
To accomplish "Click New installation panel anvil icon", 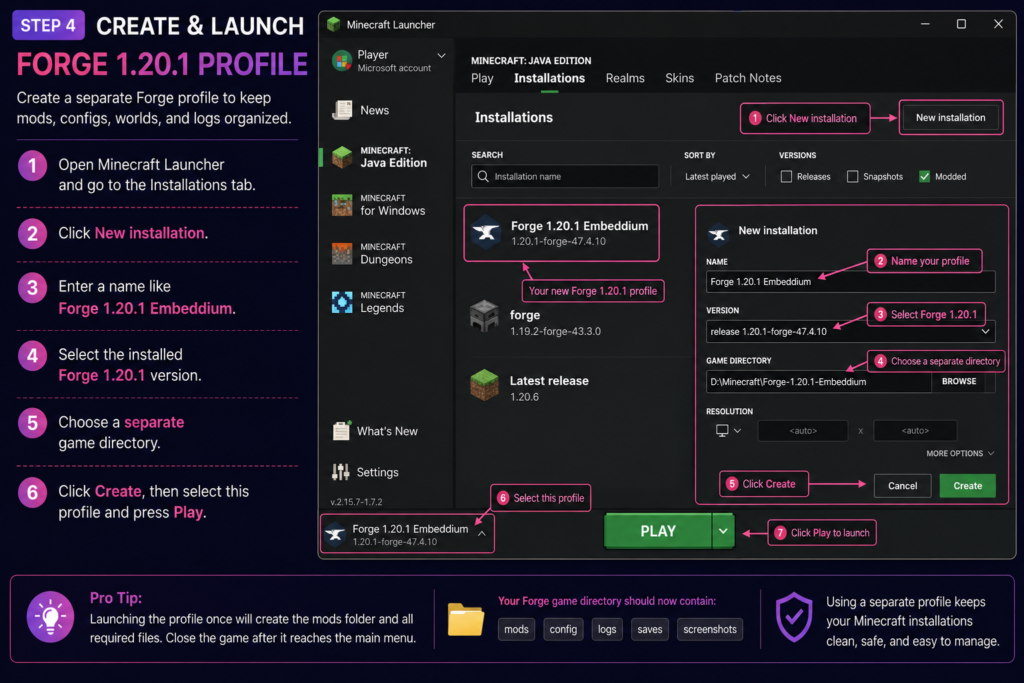I will [718, 232].
